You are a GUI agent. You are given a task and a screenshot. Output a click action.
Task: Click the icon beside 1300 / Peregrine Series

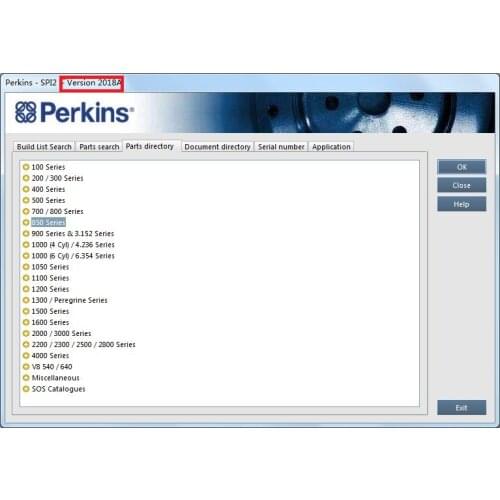tap(26, 300)
